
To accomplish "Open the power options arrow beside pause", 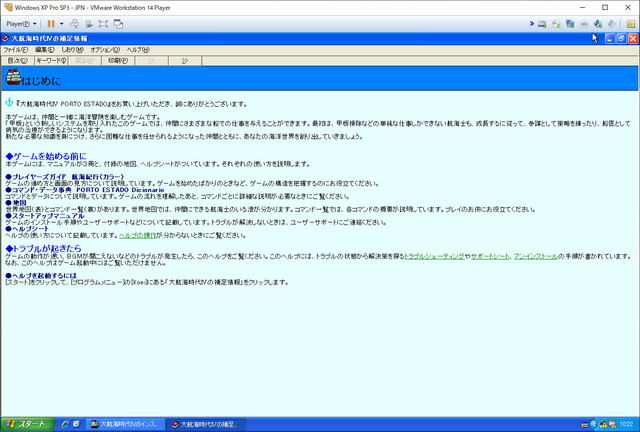I will point(62,24).
